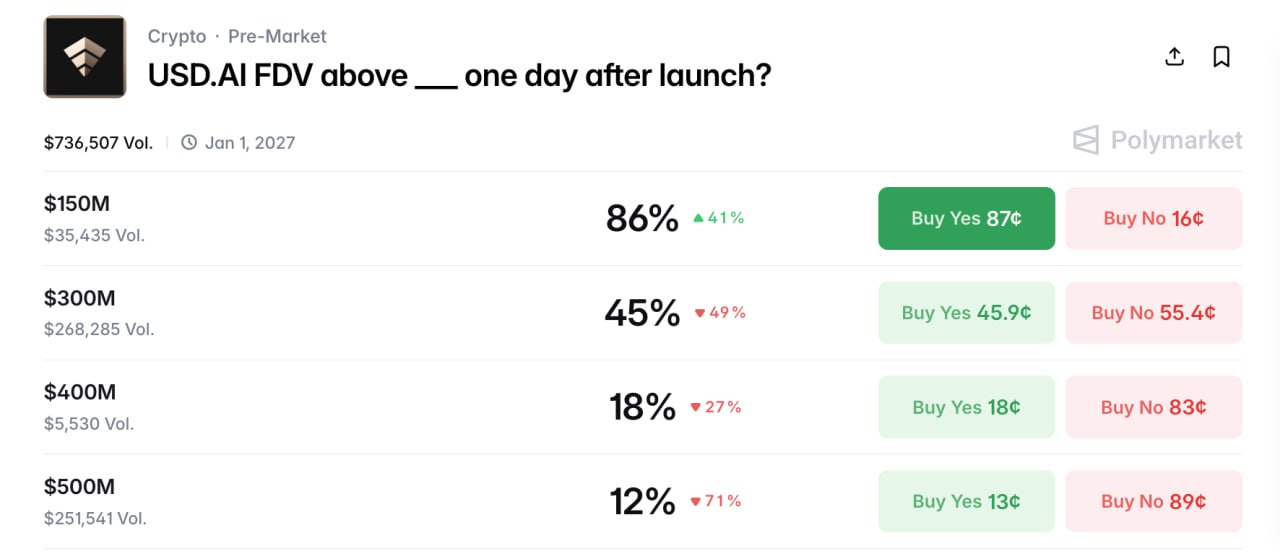Buy Yes at 13¢ for $500M
The image size is (1280, 559).
tap(966, 501)
